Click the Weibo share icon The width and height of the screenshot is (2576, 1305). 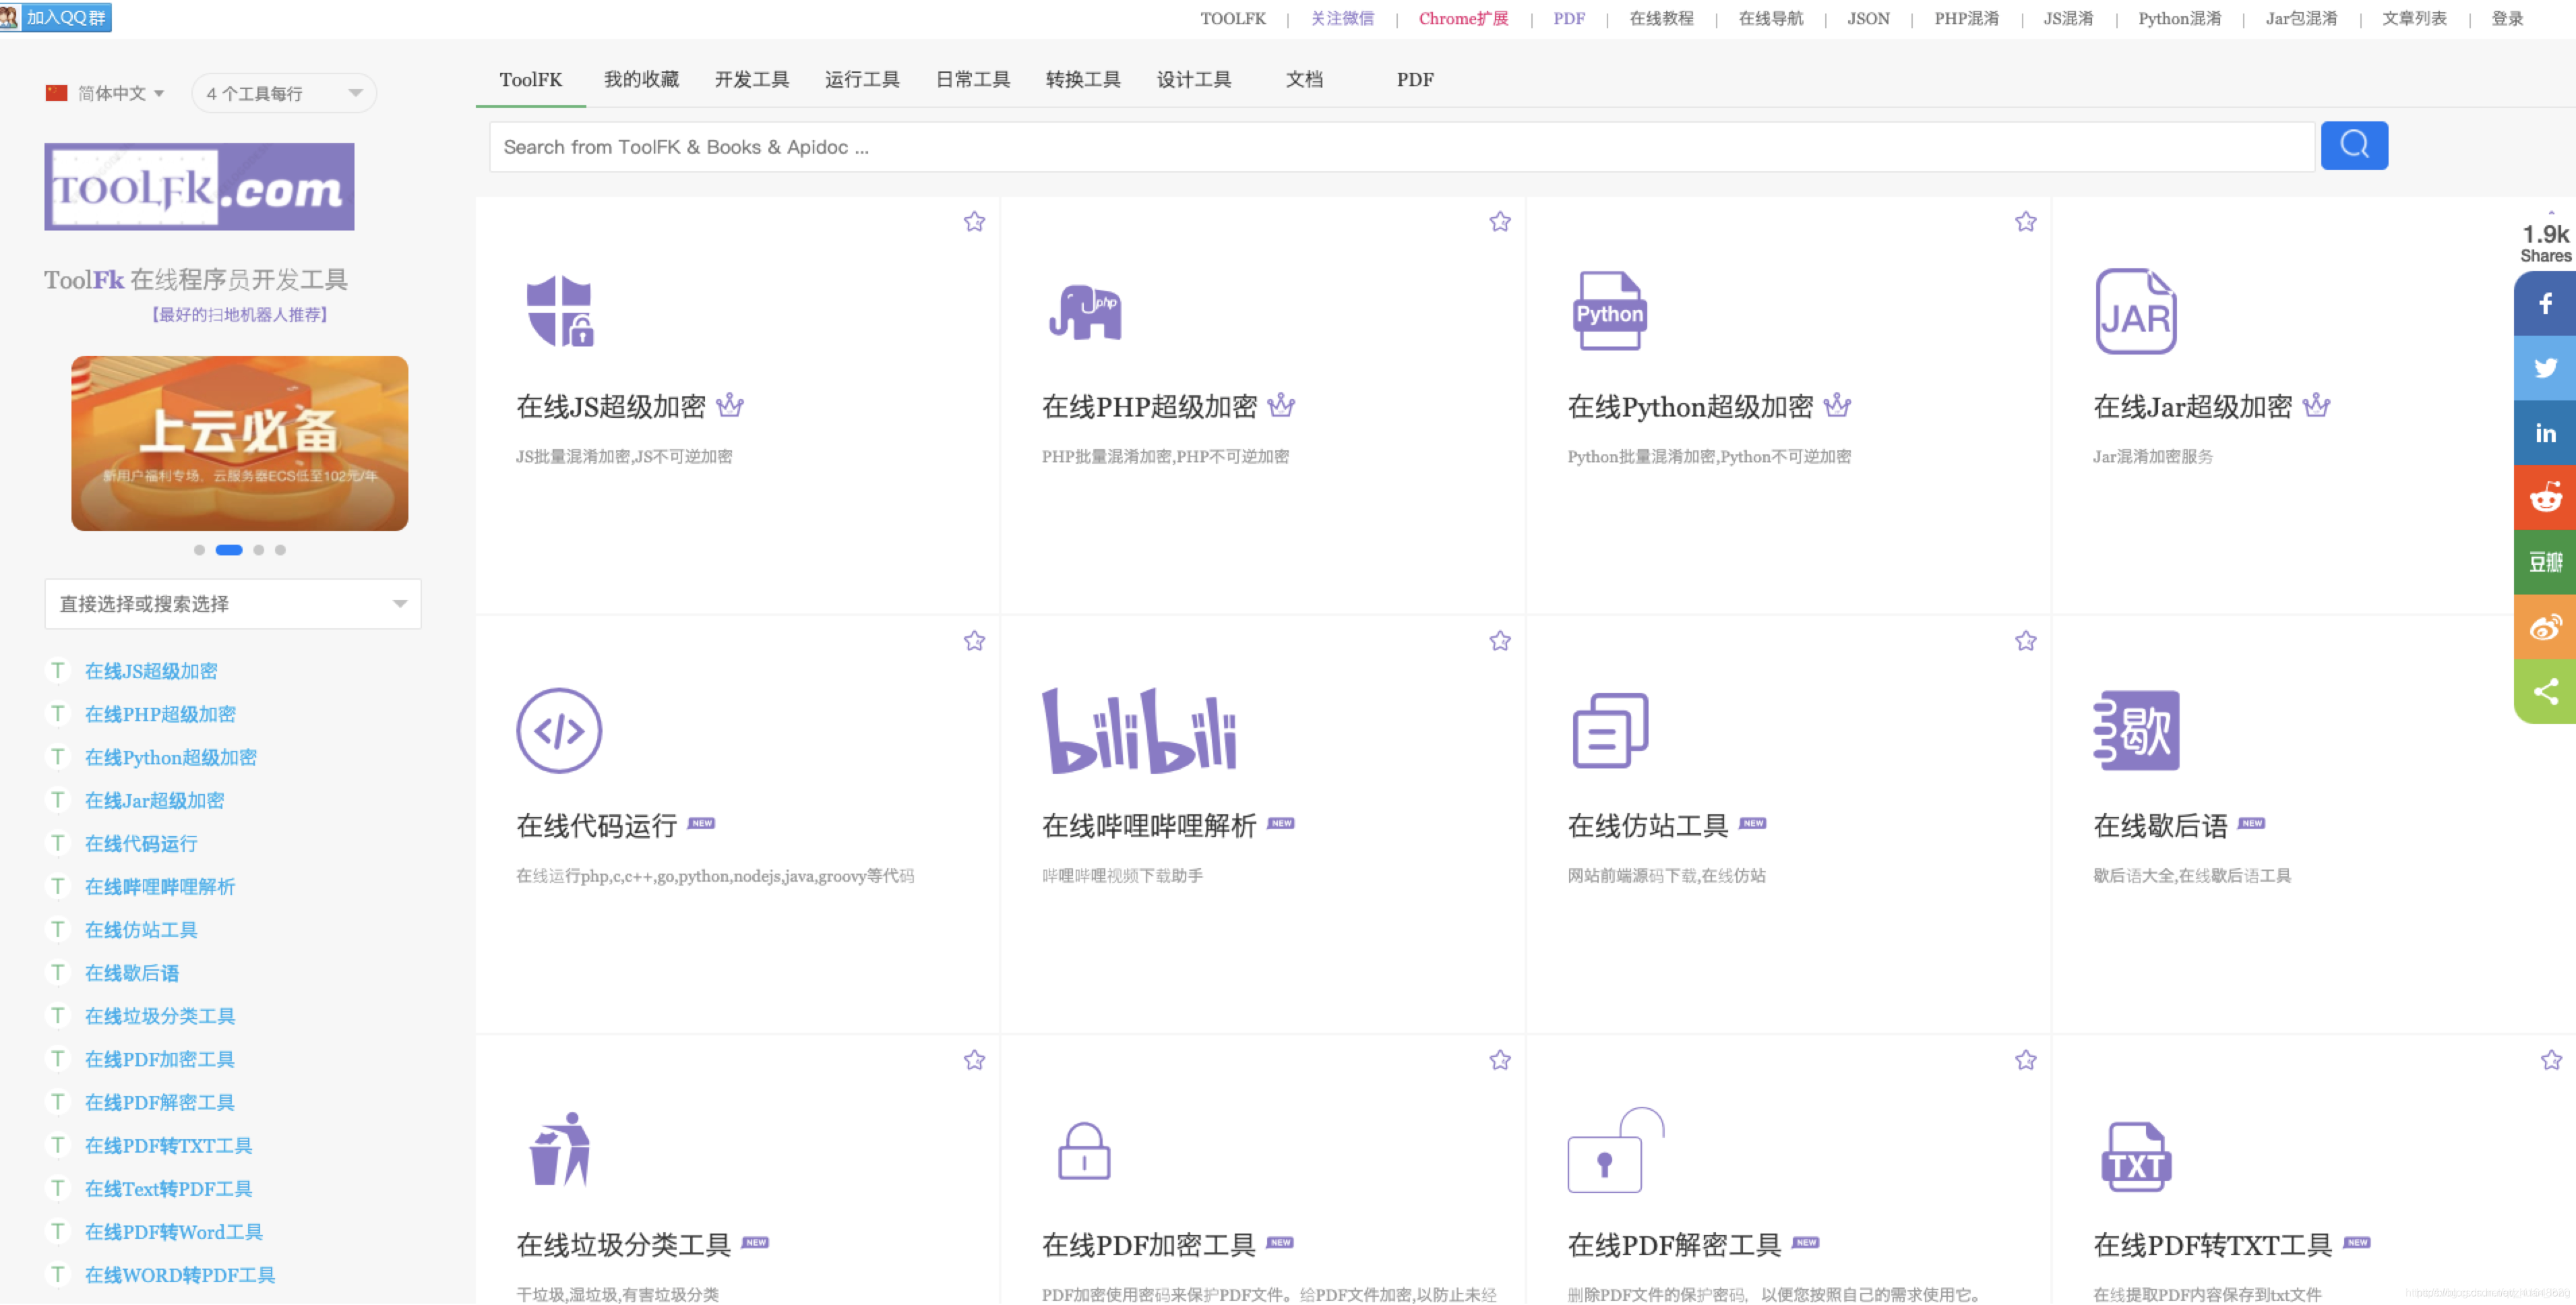click(2546, 627)
